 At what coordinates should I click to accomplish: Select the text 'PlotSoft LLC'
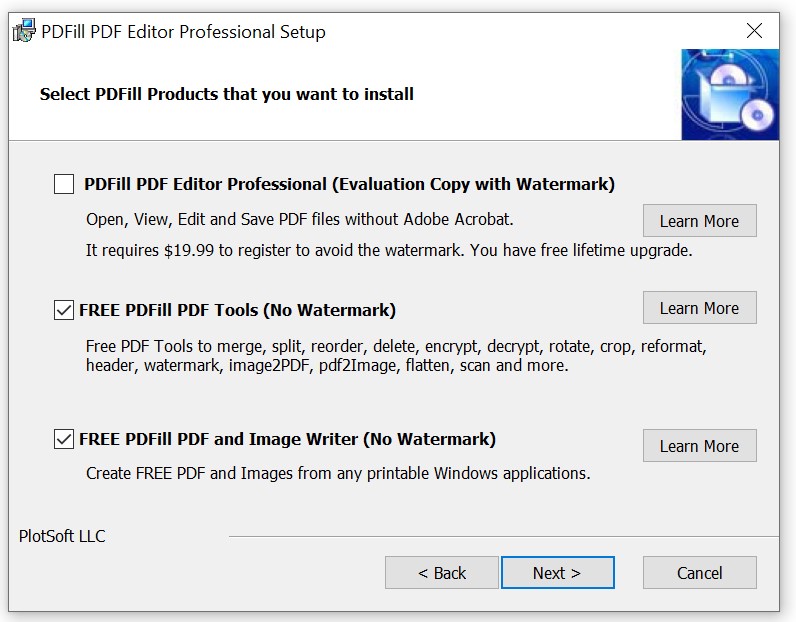click(x=62, y=536)
